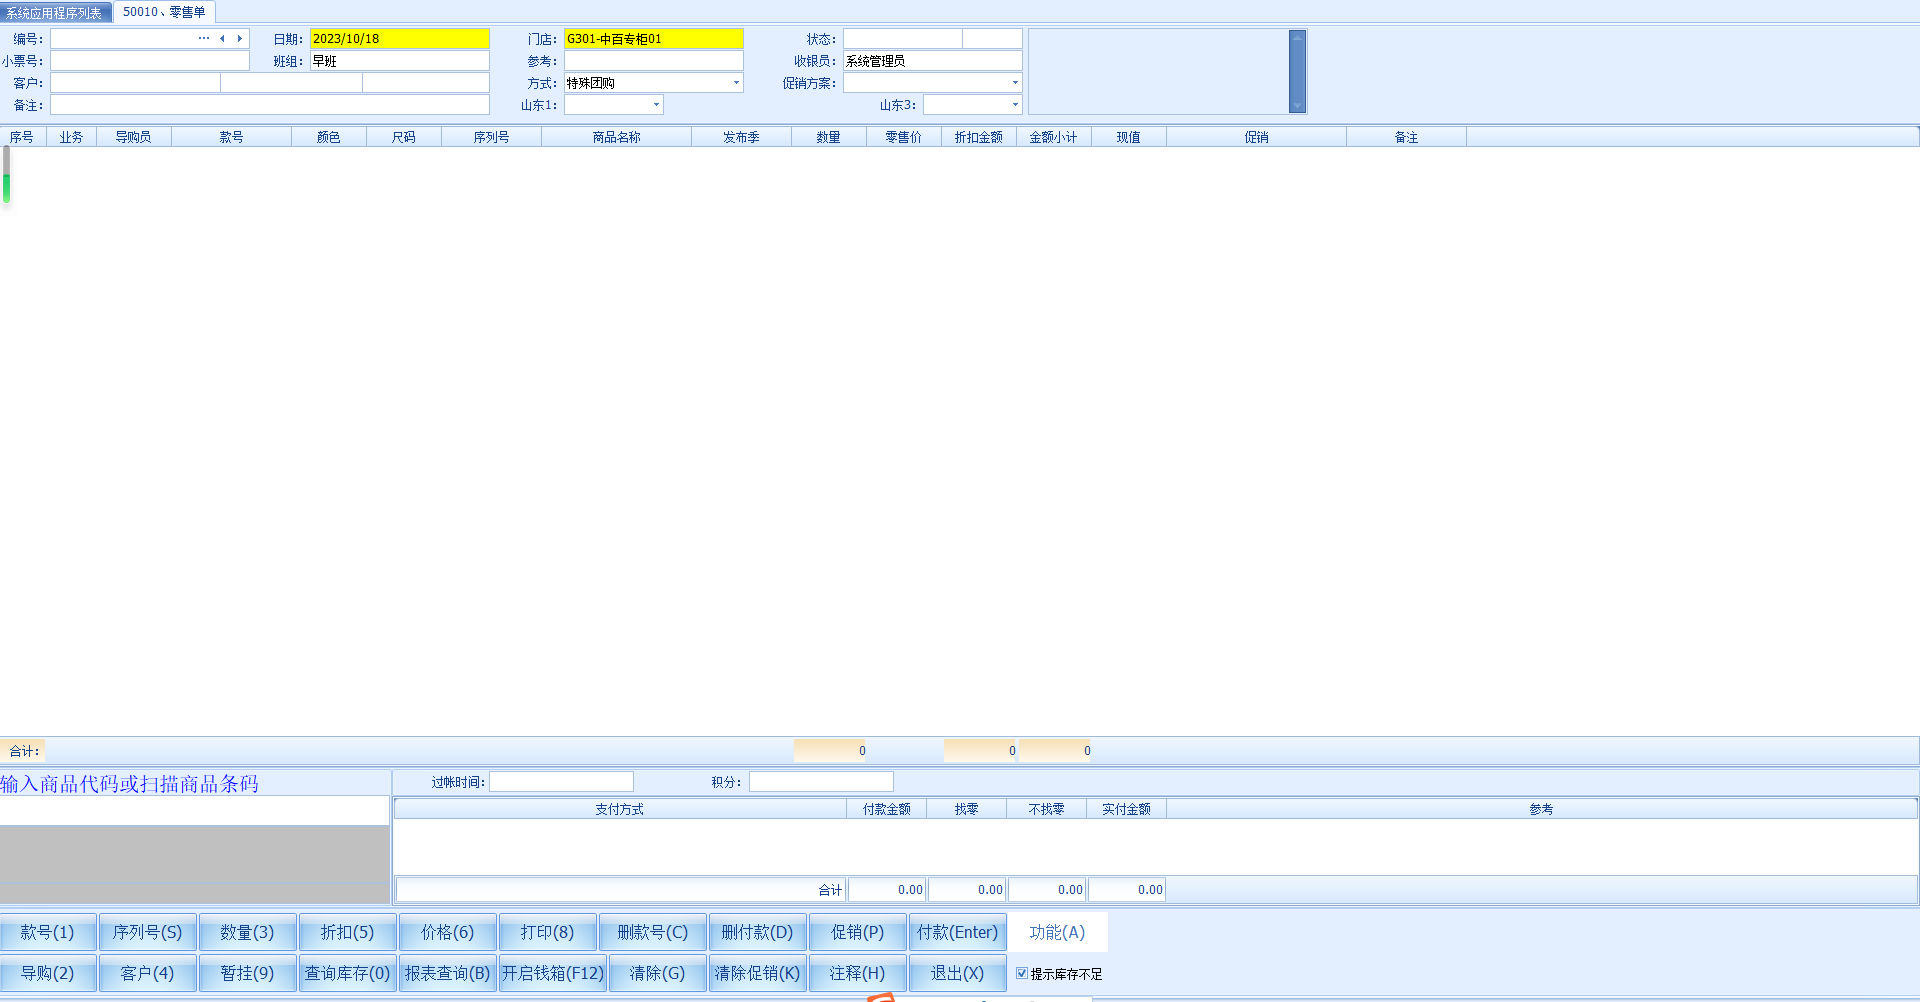Click the 积分 input field
The height and width of the screenshot is (1002, 1920).
click(x=821, y=782)
